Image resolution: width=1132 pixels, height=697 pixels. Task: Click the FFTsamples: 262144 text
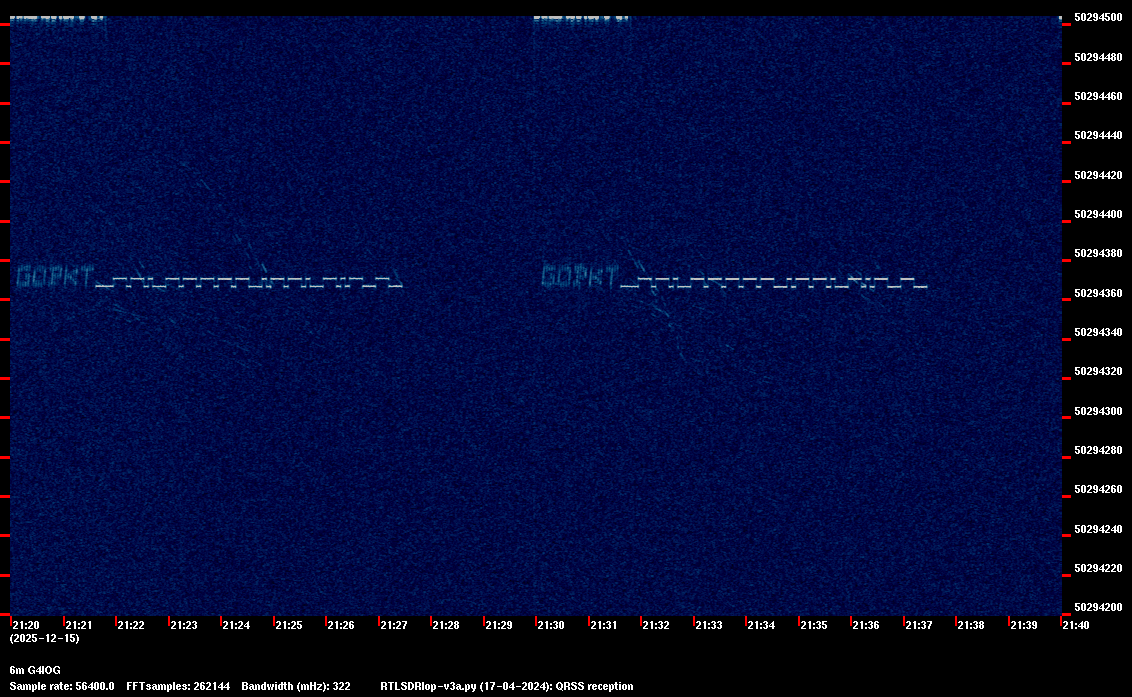click(178, 686)
